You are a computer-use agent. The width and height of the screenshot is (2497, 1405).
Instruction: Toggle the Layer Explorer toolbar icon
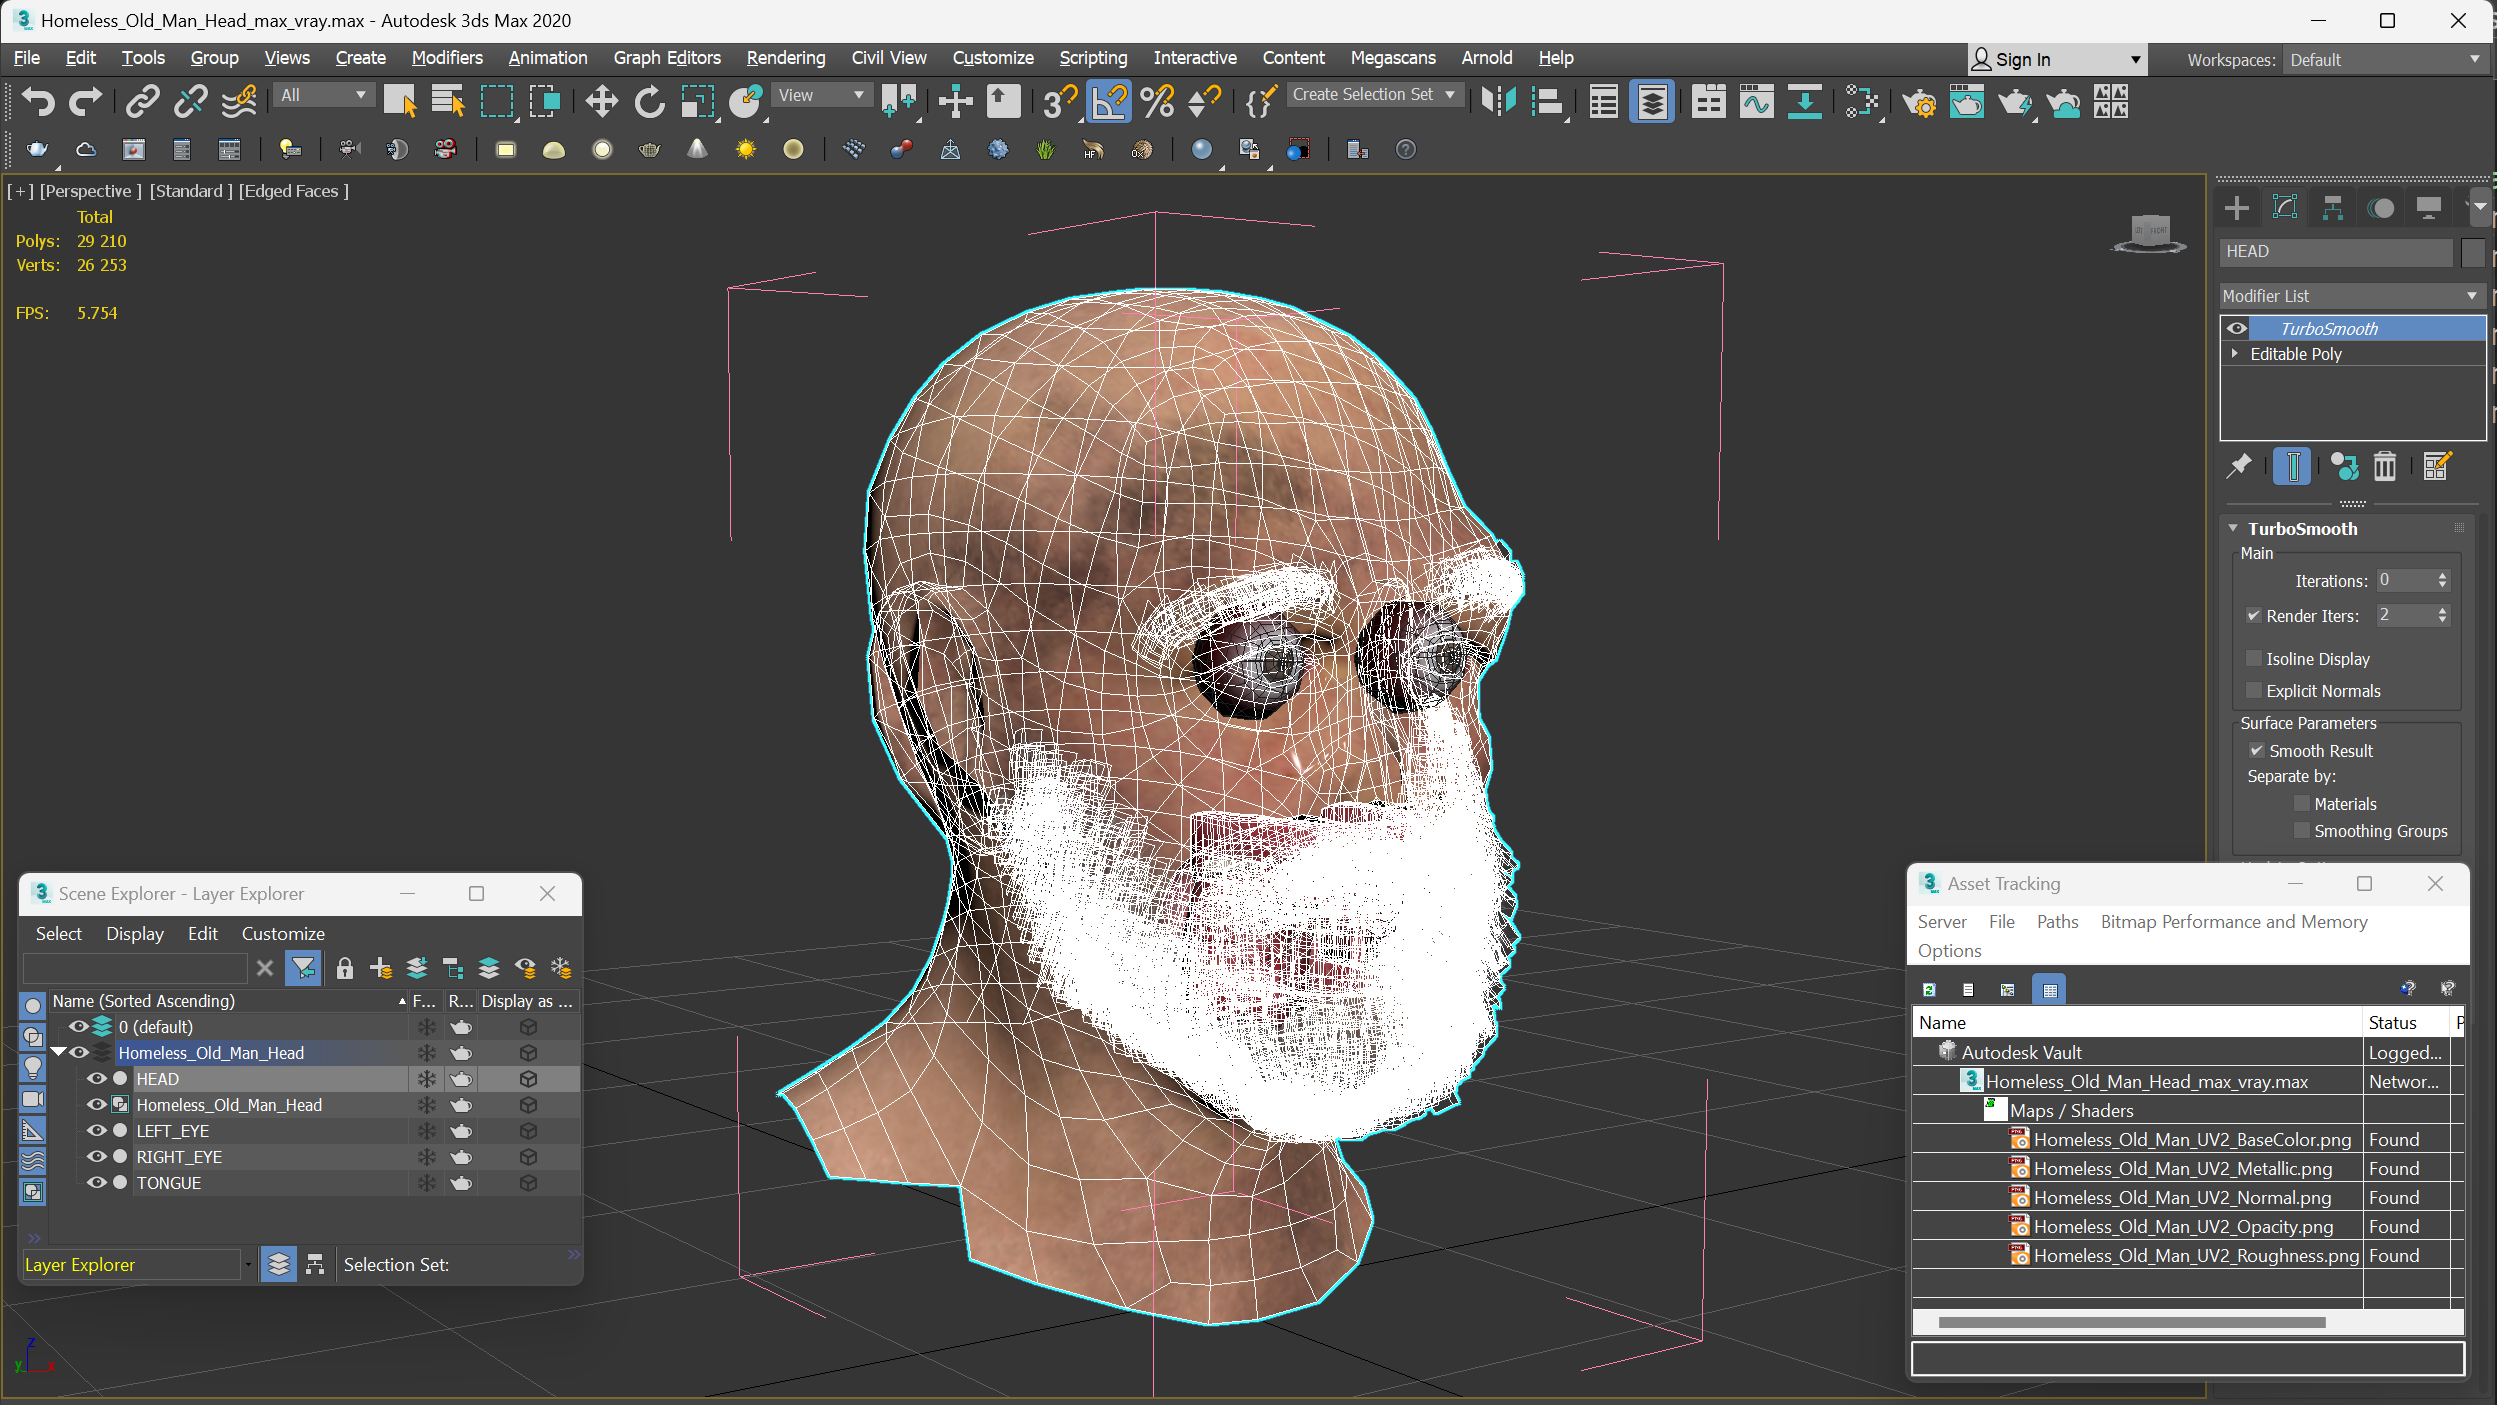tap(1652, 101)
